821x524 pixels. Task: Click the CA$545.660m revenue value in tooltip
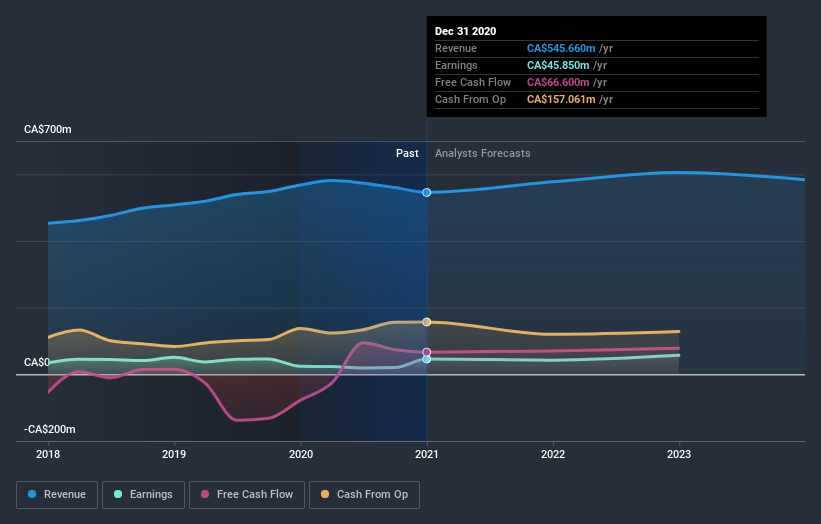click(x=561, y=48)
